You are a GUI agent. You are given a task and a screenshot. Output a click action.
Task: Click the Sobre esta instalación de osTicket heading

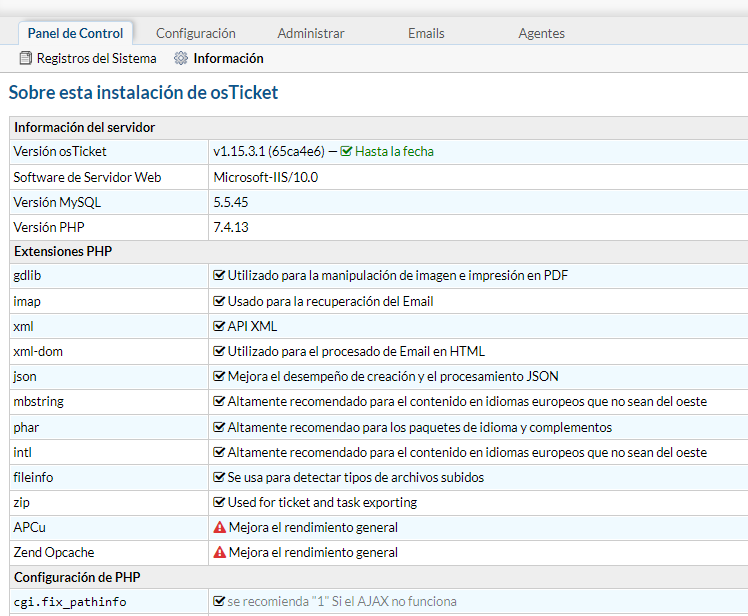coord(143,93)
